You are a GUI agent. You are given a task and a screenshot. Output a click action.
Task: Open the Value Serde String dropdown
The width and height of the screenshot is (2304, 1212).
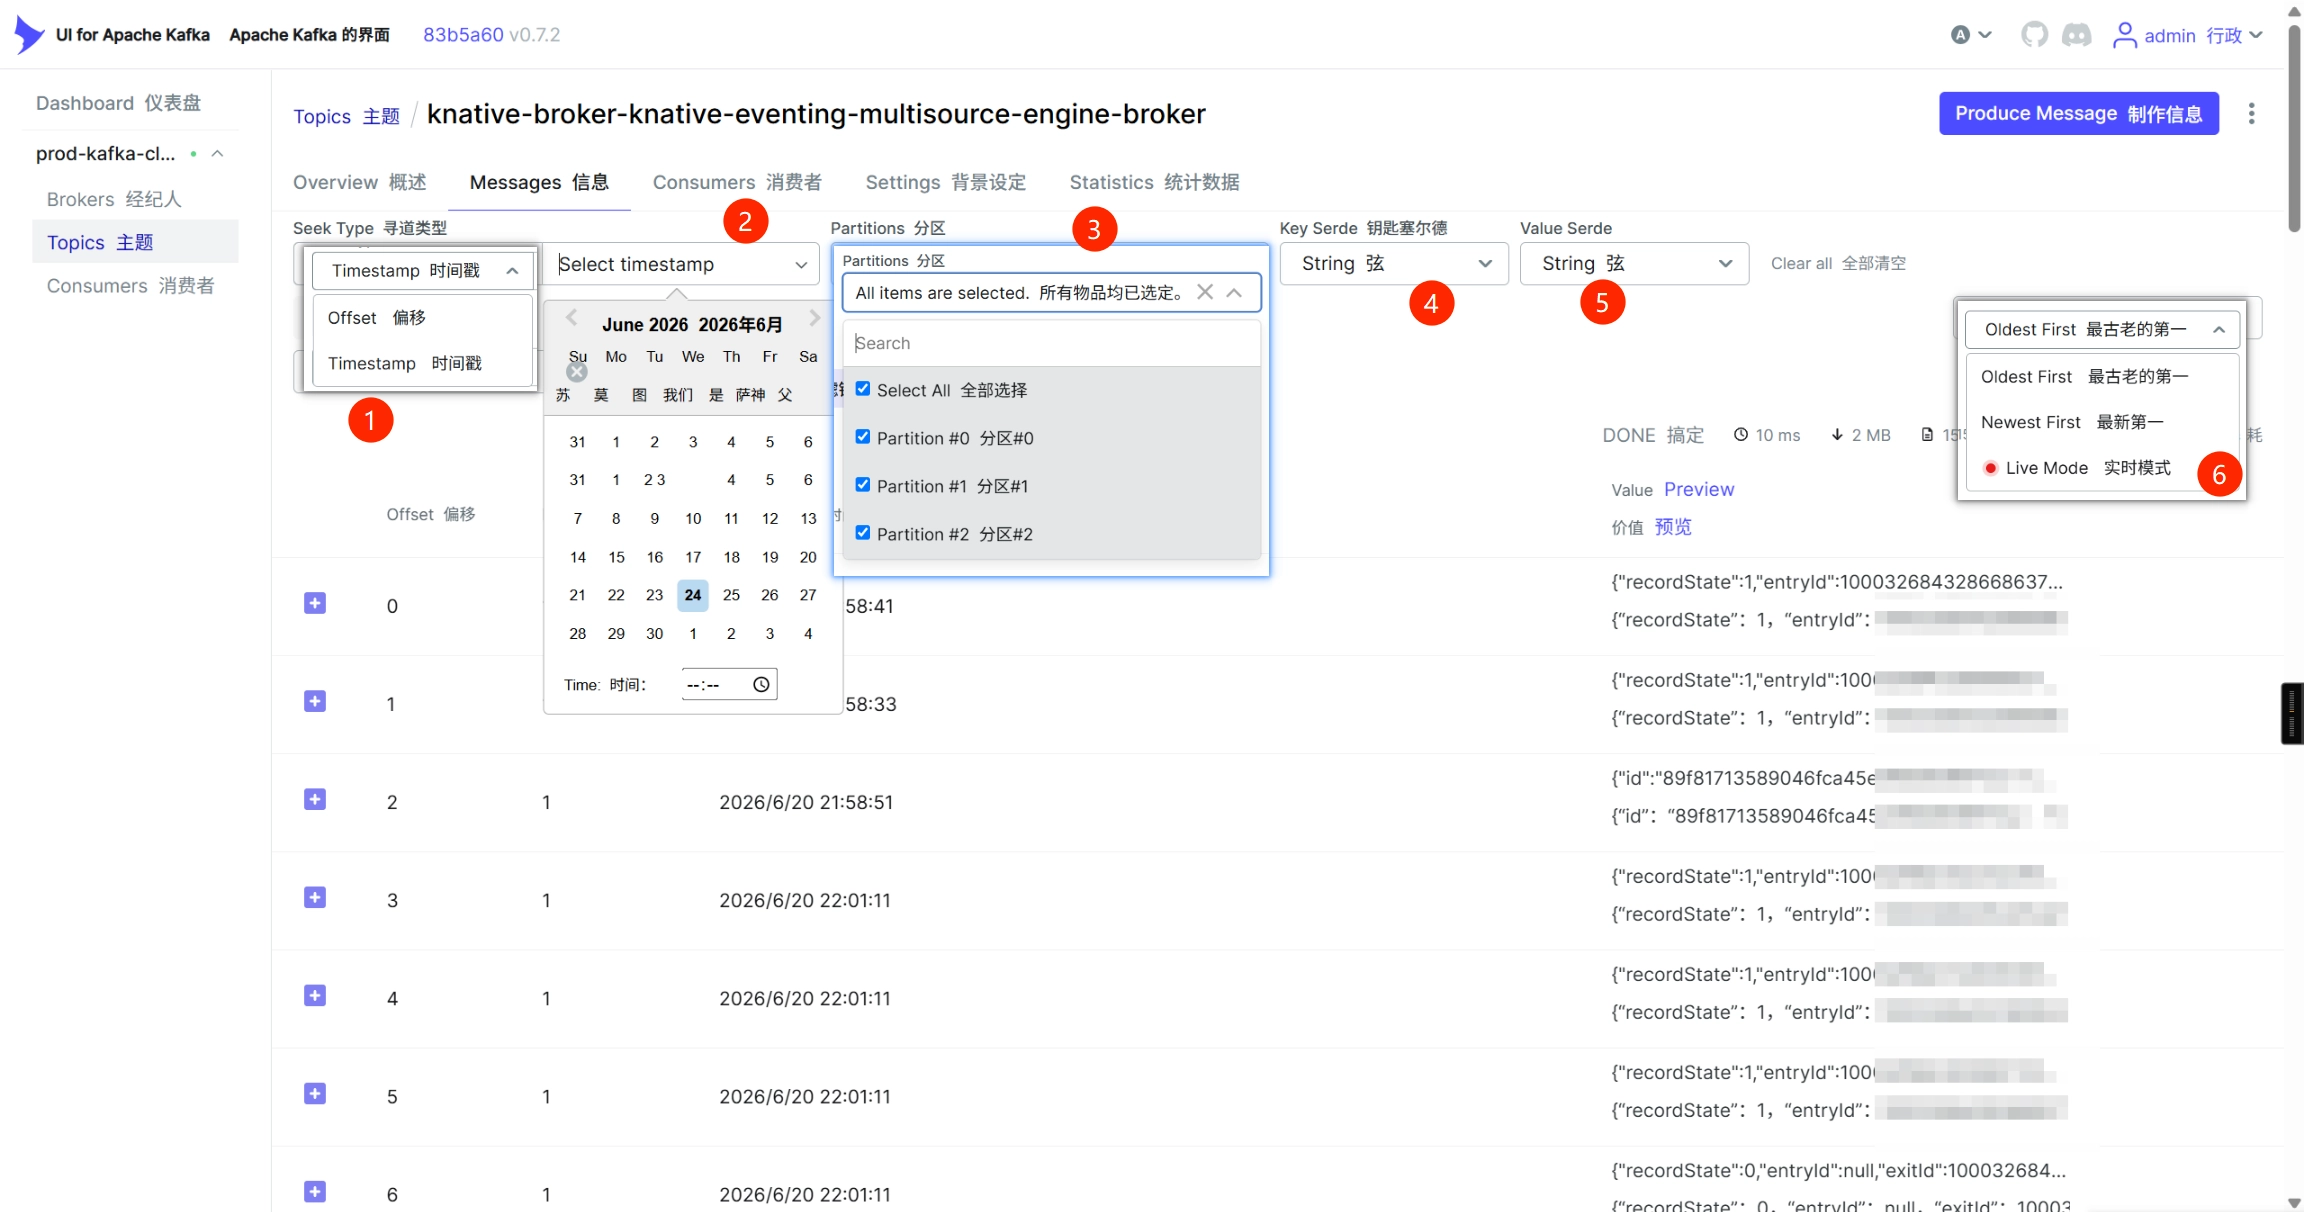(x=1634, y=264)
